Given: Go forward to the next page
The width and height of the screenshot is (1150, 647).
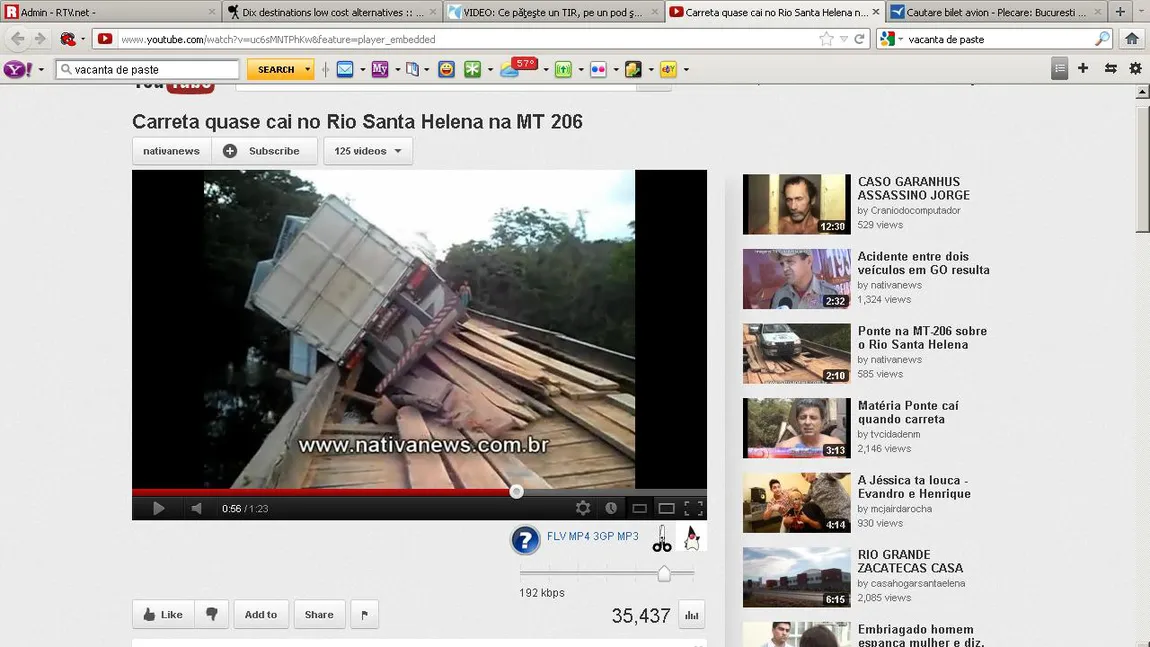Looking at the screenshot, I should pos(40,39).
